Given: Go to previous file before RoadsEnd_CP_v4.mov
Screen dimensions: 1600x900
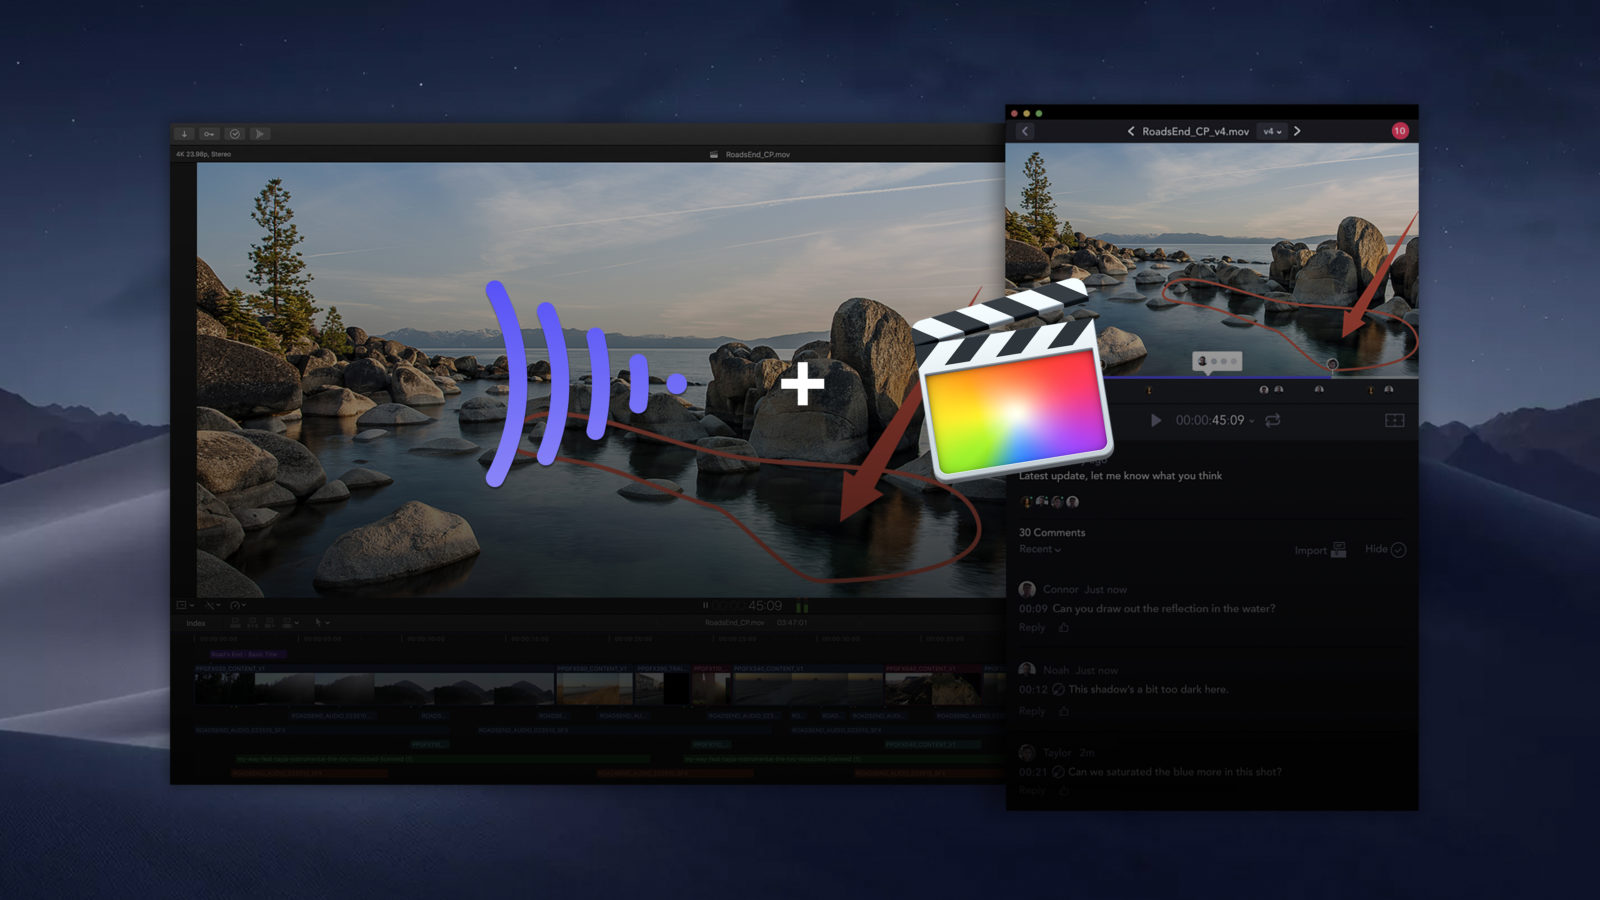Looking at the screenshot, I should [1130, 131].
